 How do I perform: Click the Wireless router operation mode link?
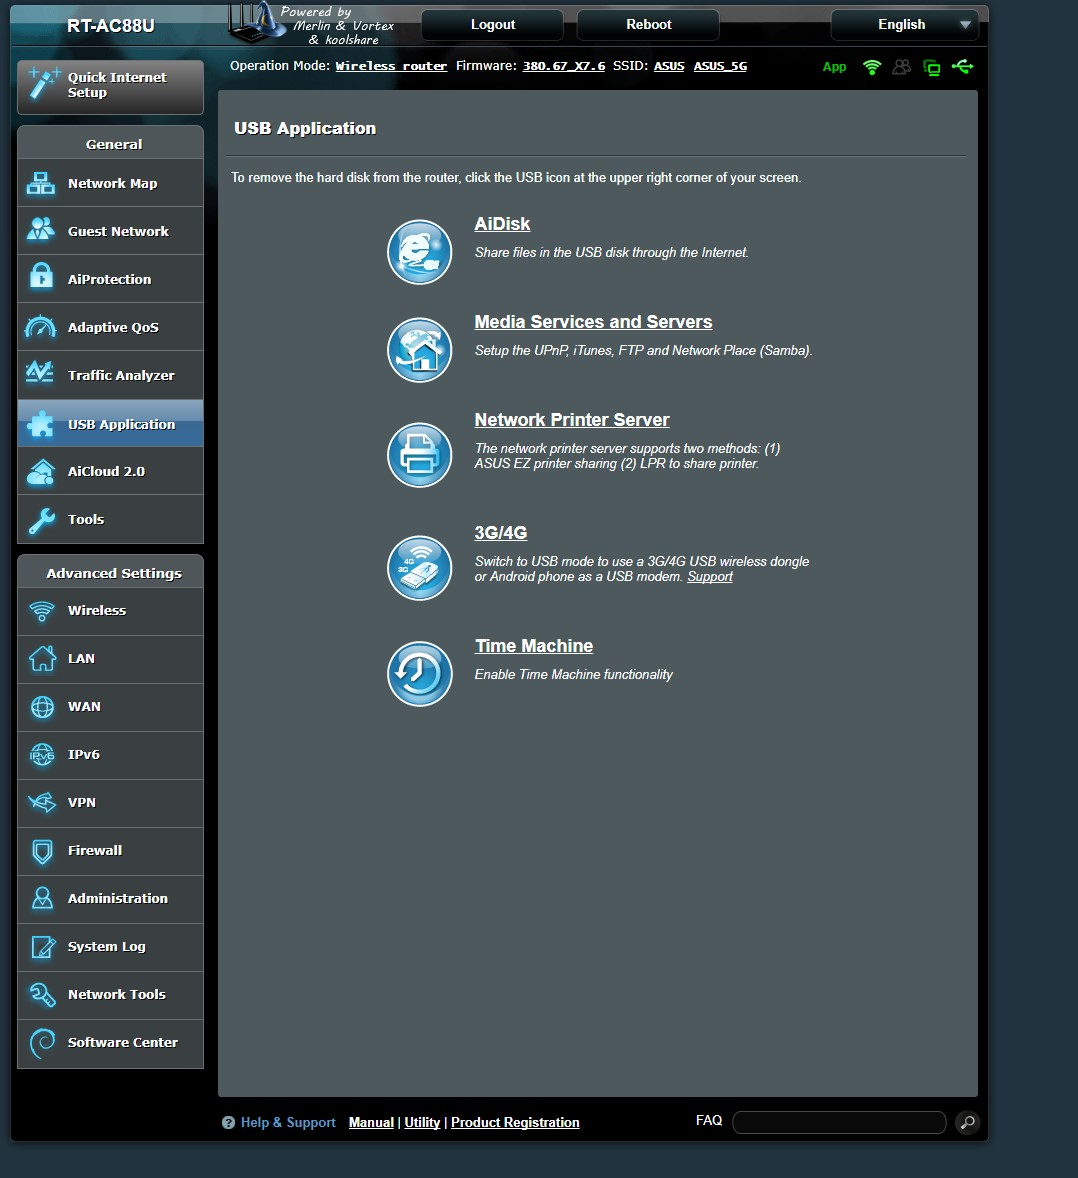391,66
